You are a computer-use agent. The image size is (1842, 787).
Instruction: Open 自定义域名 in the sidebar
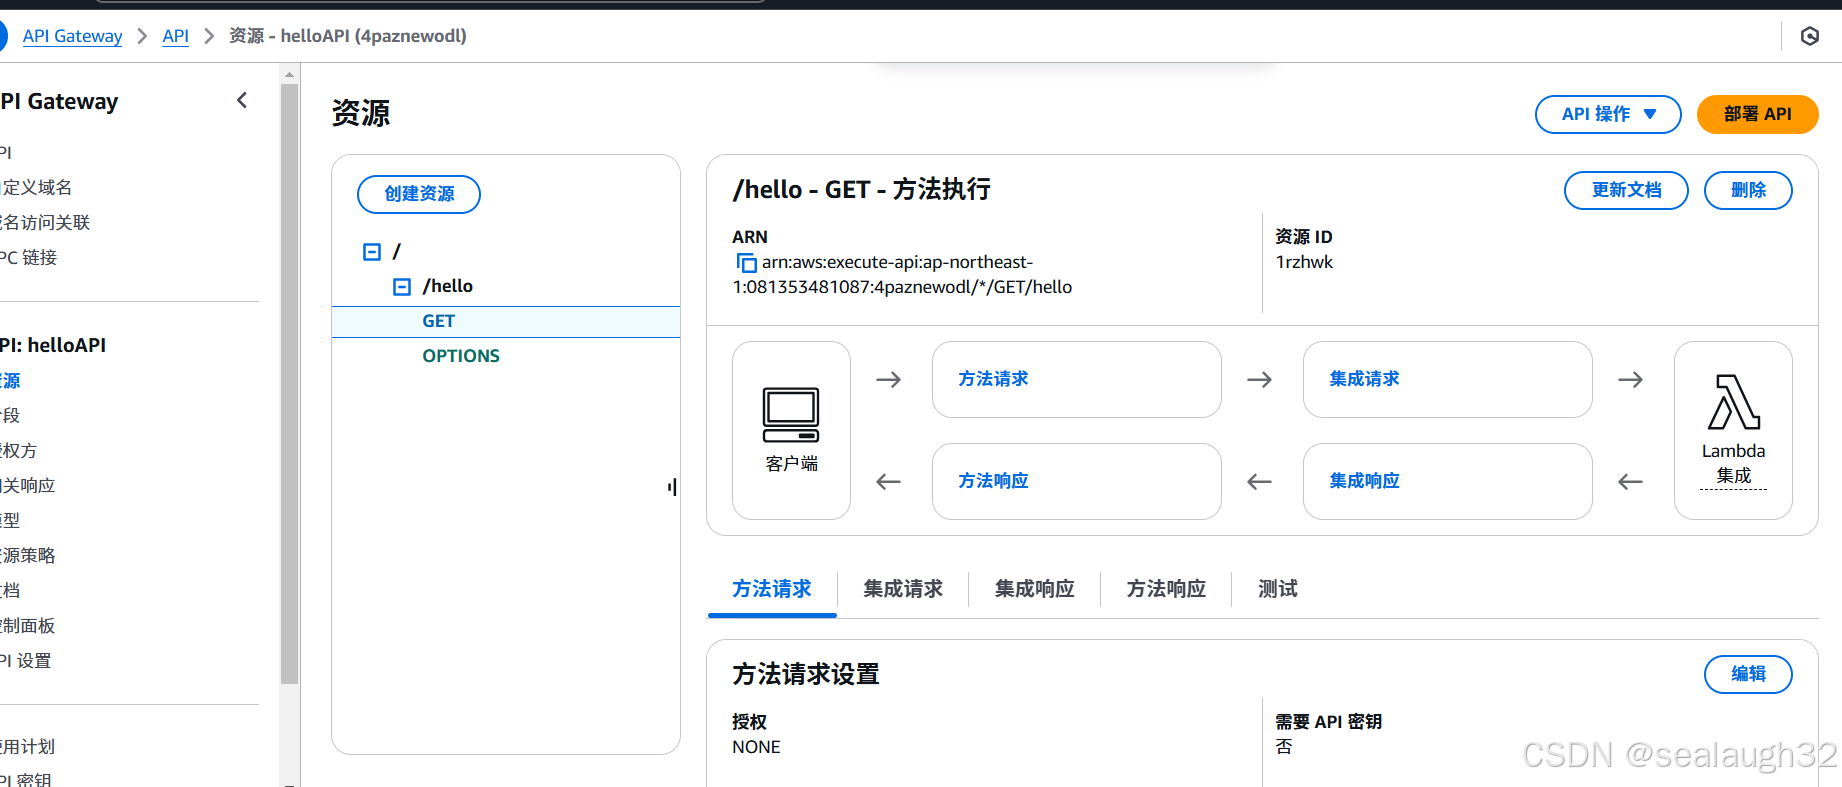[36, 187]
